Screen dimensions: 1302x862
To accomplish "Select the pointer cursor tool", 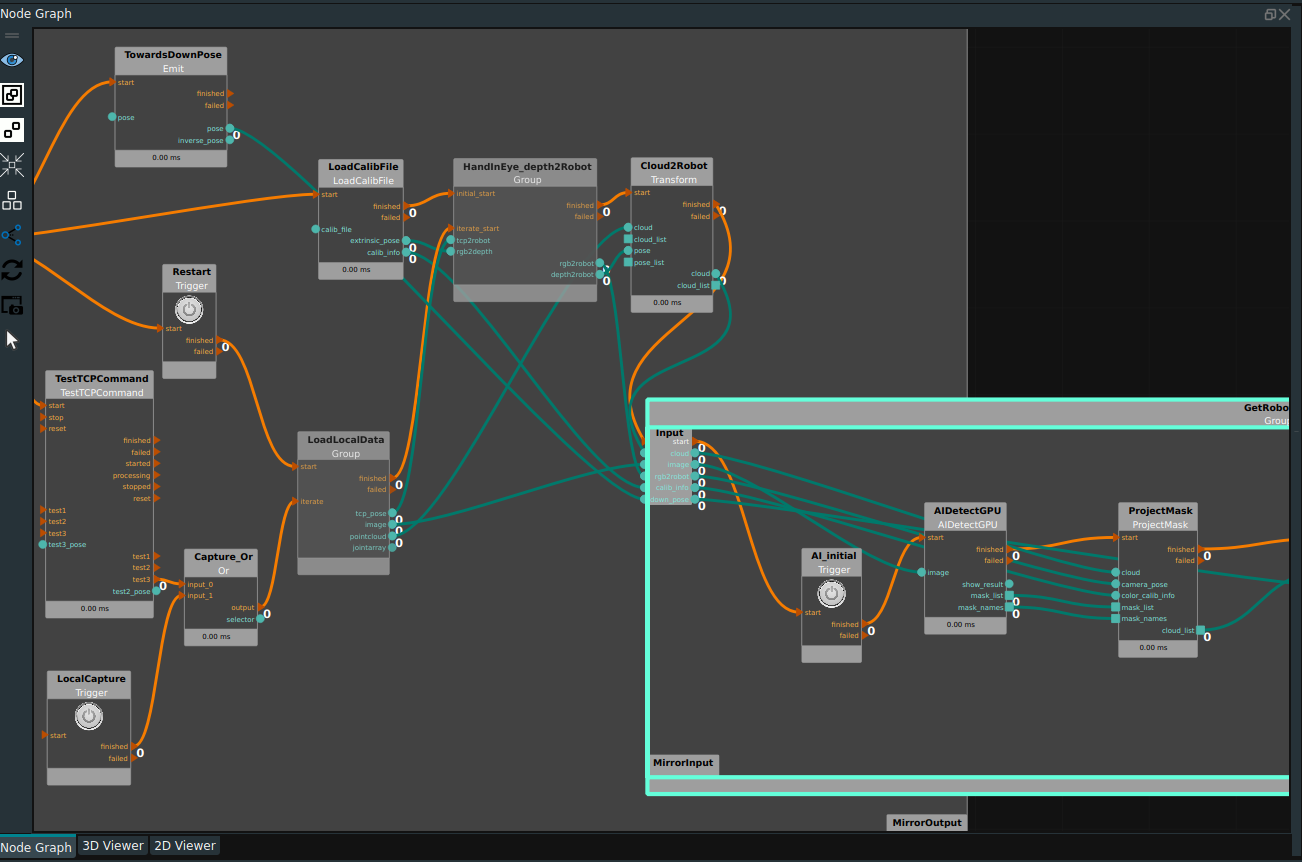I will 12,340.
